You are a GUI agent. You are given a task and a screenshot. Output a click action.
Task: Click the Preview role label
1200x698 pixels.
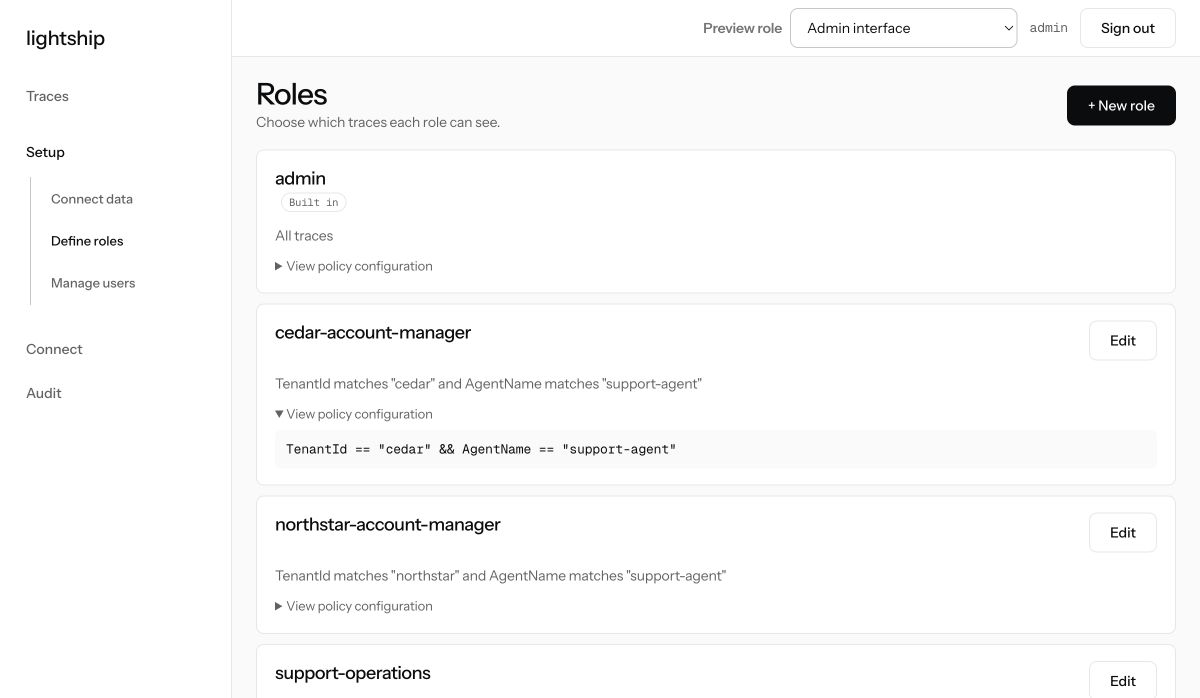pos(742,28)
